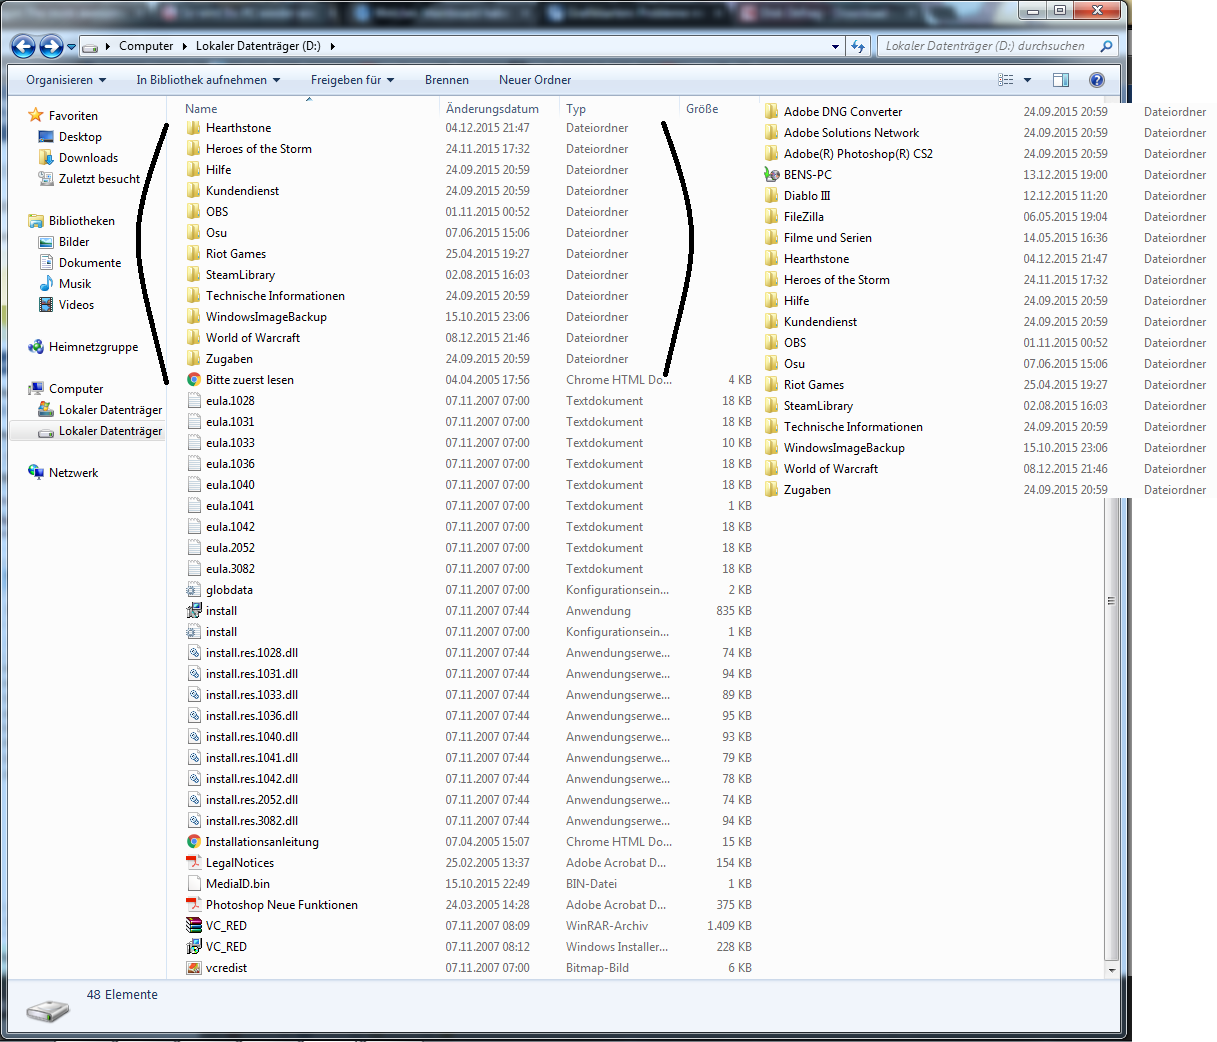
Task: Select the vcredist bitmap icon
Action: point(194,968)
